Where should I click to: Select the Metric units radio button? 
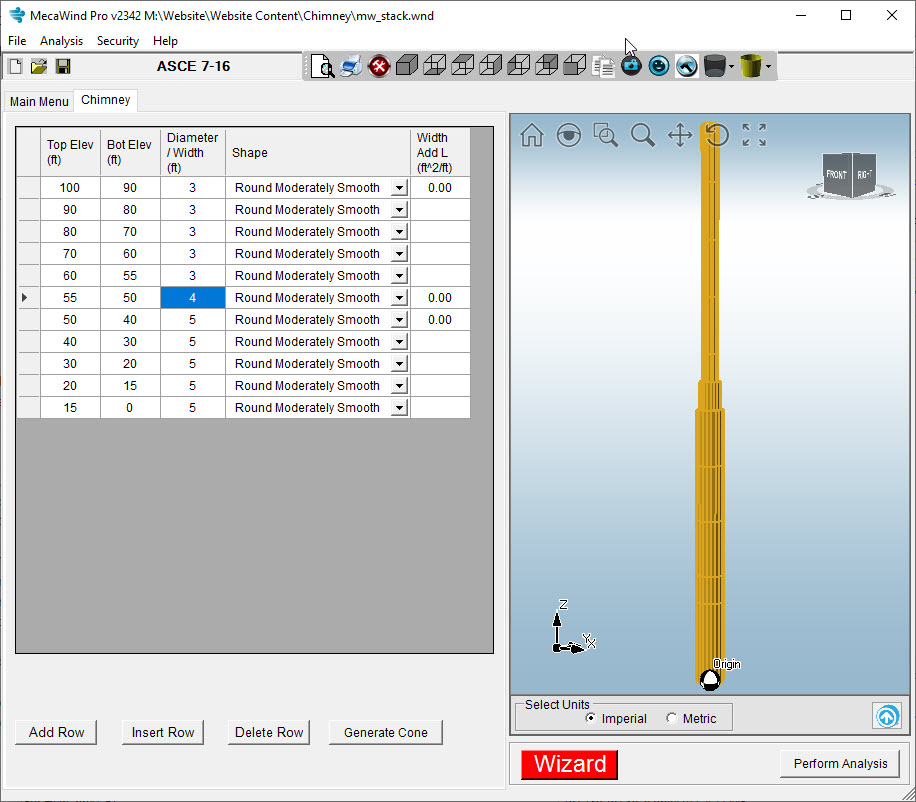click(672, 718)
